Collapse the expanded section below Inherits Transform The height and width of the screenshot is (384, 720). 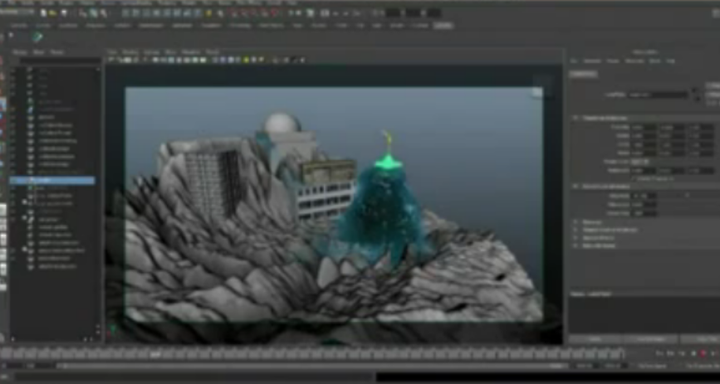(x=576, y=186)
